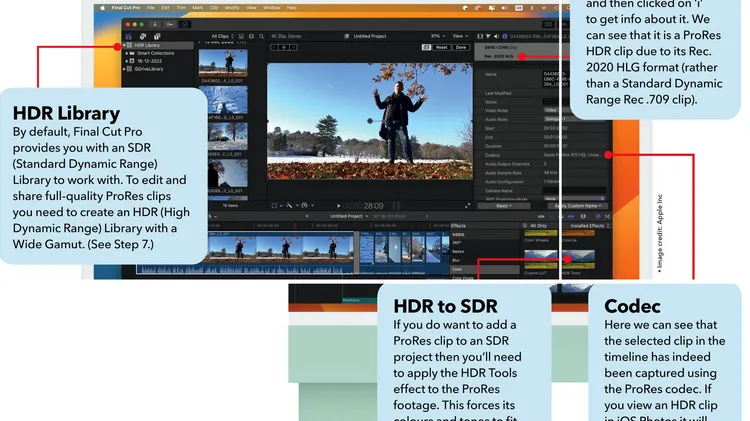Play the viewer with the play button
The width and height of the screenshot is (750, 421).
[338, 206]
